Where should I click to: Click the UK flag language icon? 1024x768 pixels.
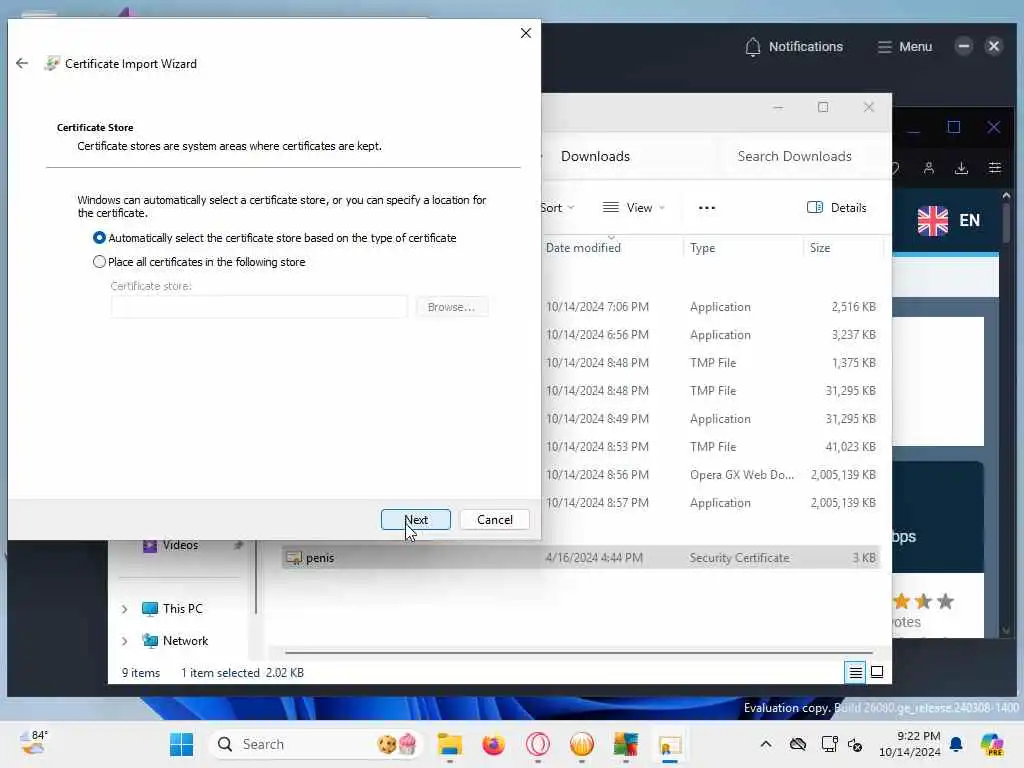[x=933, y=220]
